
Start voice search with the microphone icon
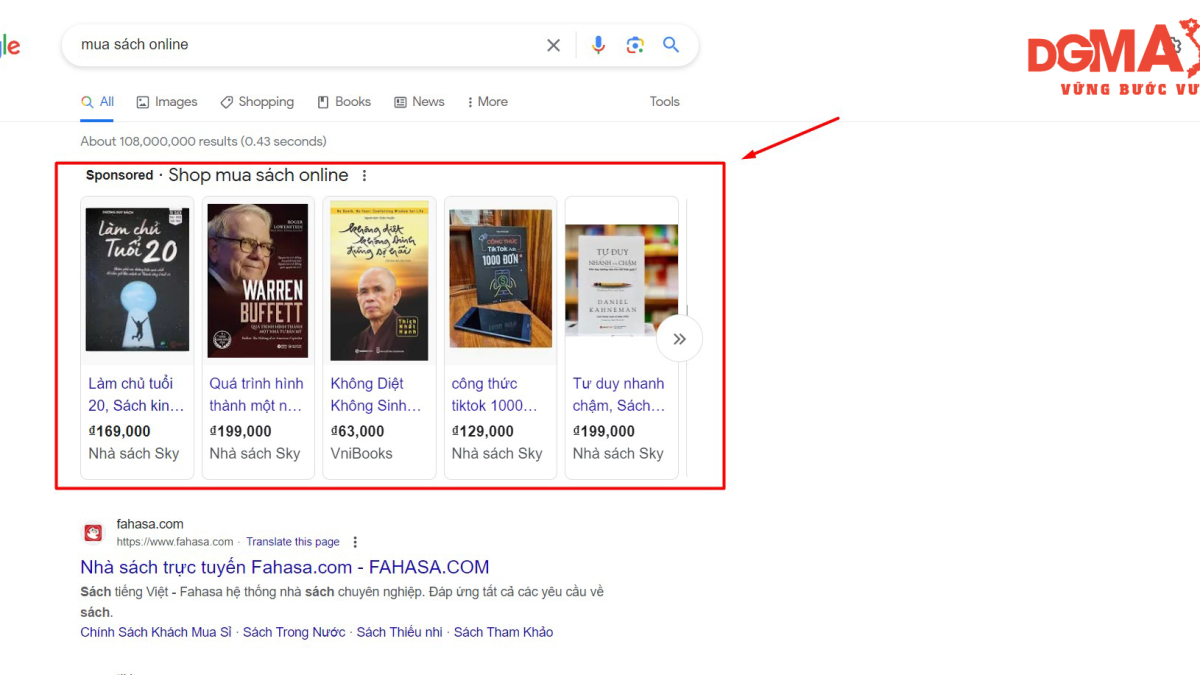click(x=598, y=45)
